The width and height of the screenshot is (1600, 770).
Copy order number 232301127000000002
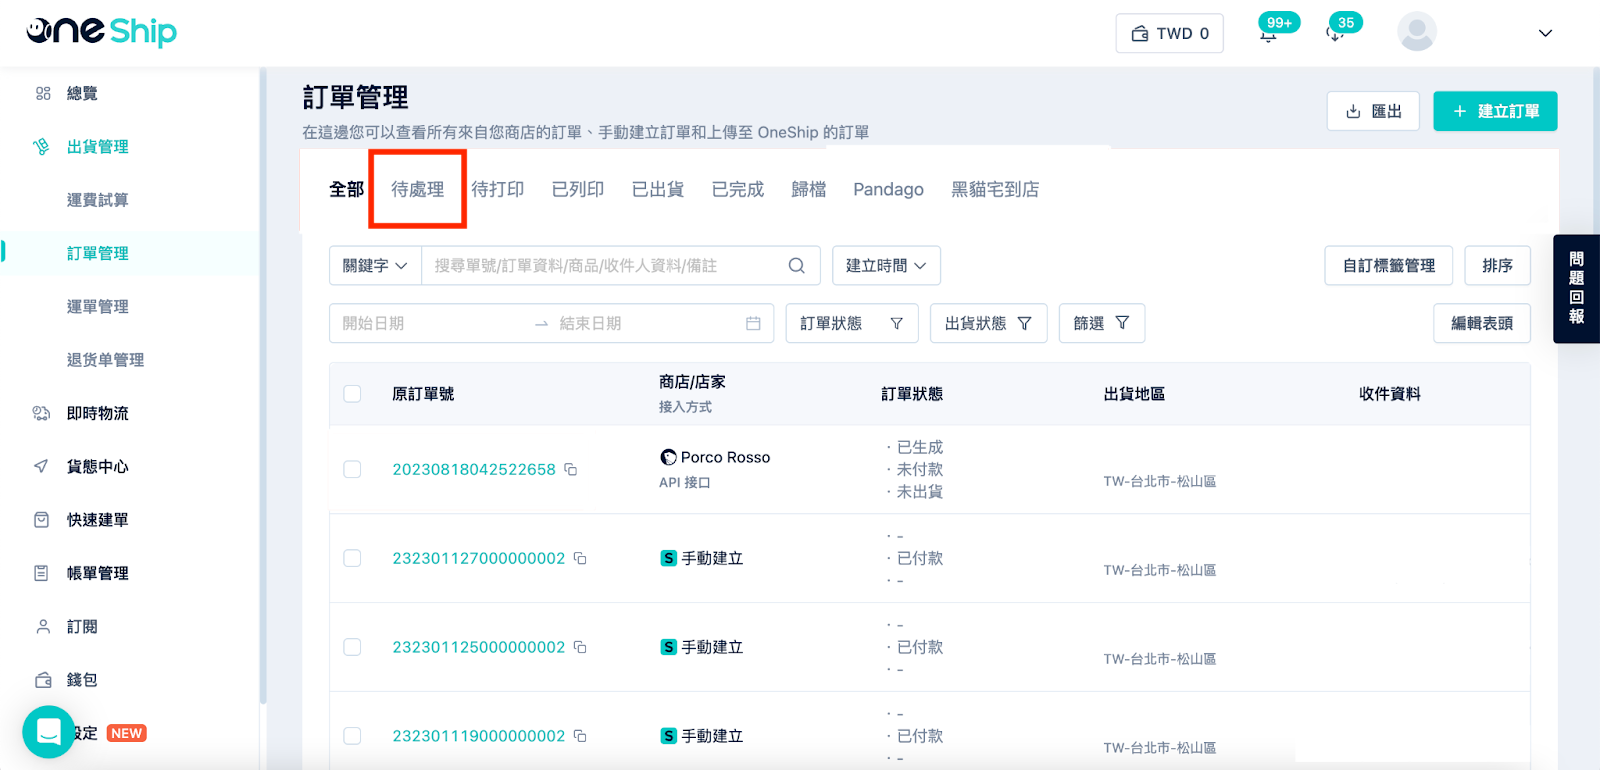click(580, 558)
